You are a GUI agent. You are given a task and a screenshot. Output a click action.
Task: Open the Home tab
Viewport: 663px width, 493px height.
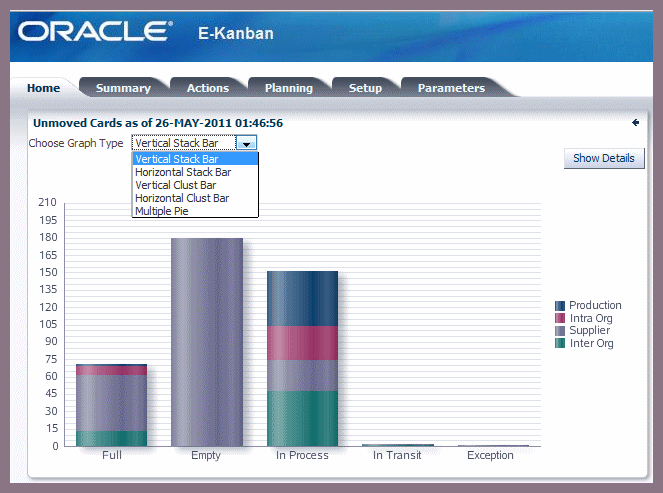point(44,88)
